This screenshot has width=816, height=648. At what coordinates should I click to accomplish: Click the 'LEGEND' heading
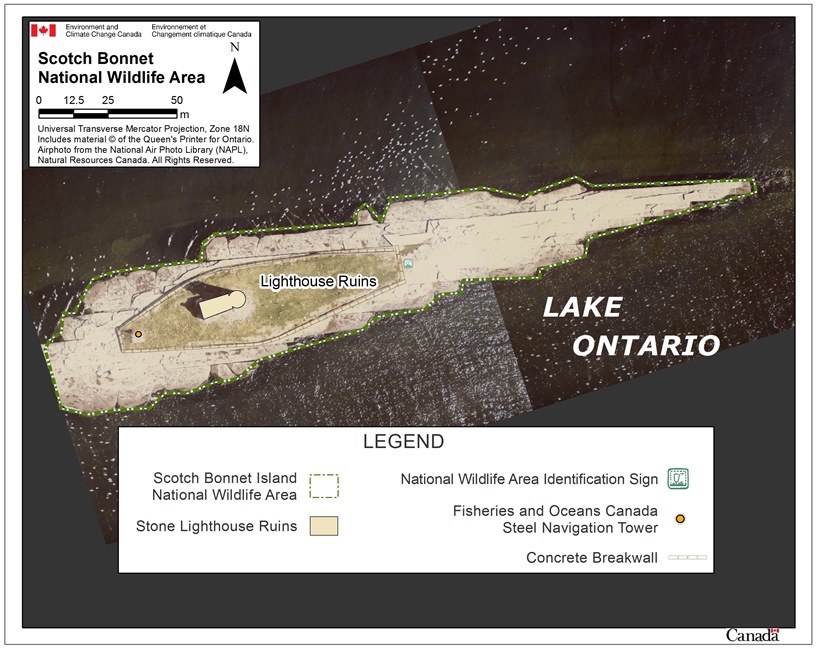tap(403, 441)
